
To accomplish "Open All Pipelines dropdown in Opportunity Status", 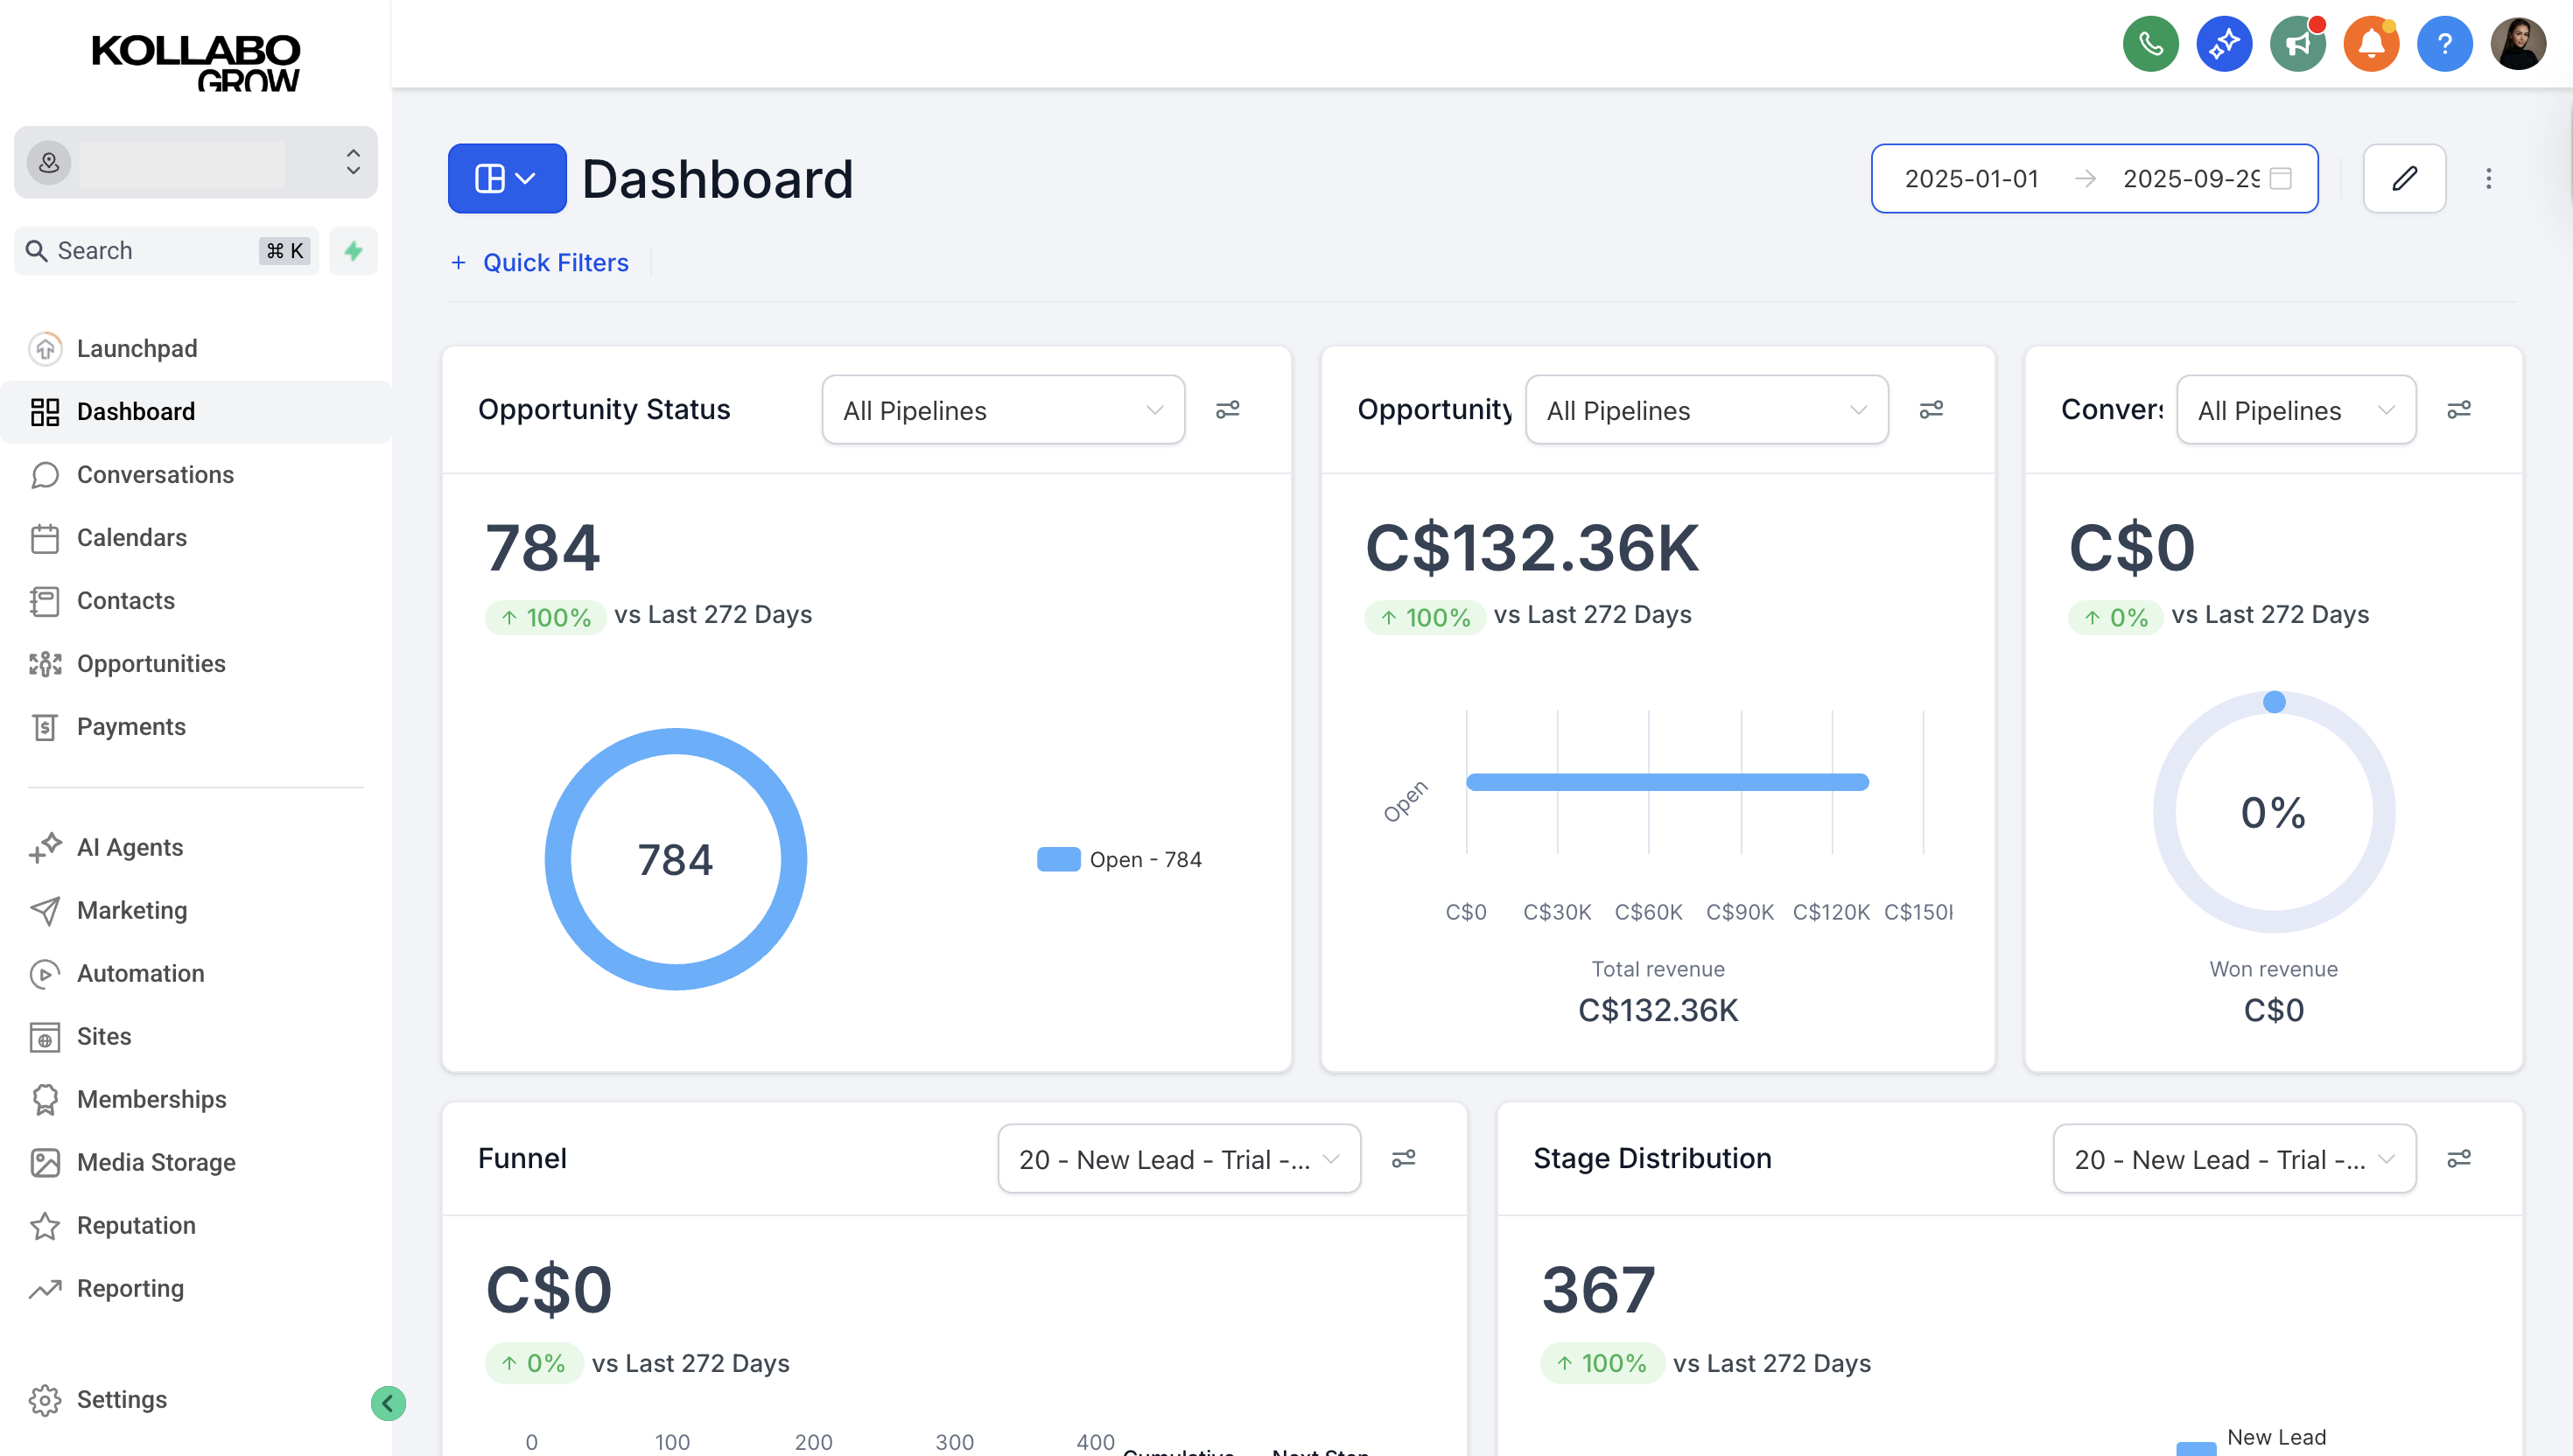I will 1002,410.
